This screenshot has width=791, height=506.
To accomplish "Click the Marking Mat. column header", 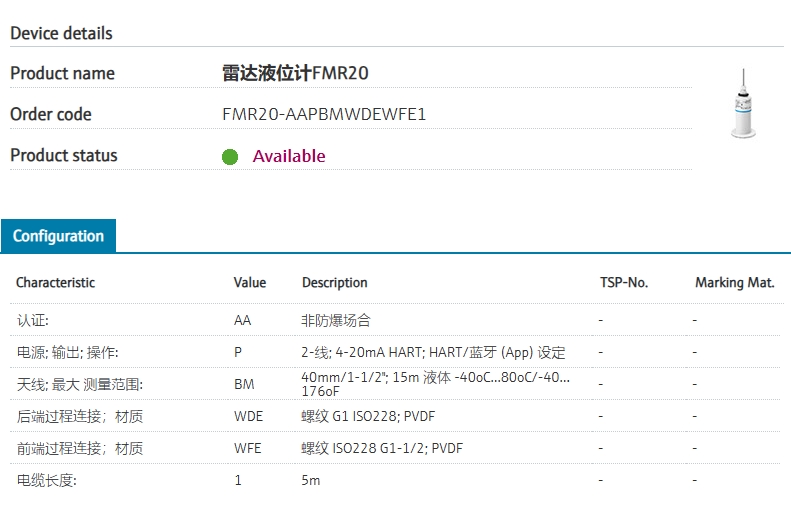I will (x=735, y=283).
